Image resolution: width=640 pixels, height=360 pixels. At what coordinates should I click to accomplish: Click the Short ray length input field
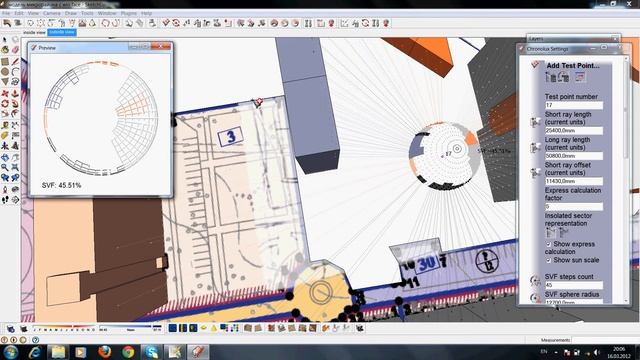[x=574, y=131]
